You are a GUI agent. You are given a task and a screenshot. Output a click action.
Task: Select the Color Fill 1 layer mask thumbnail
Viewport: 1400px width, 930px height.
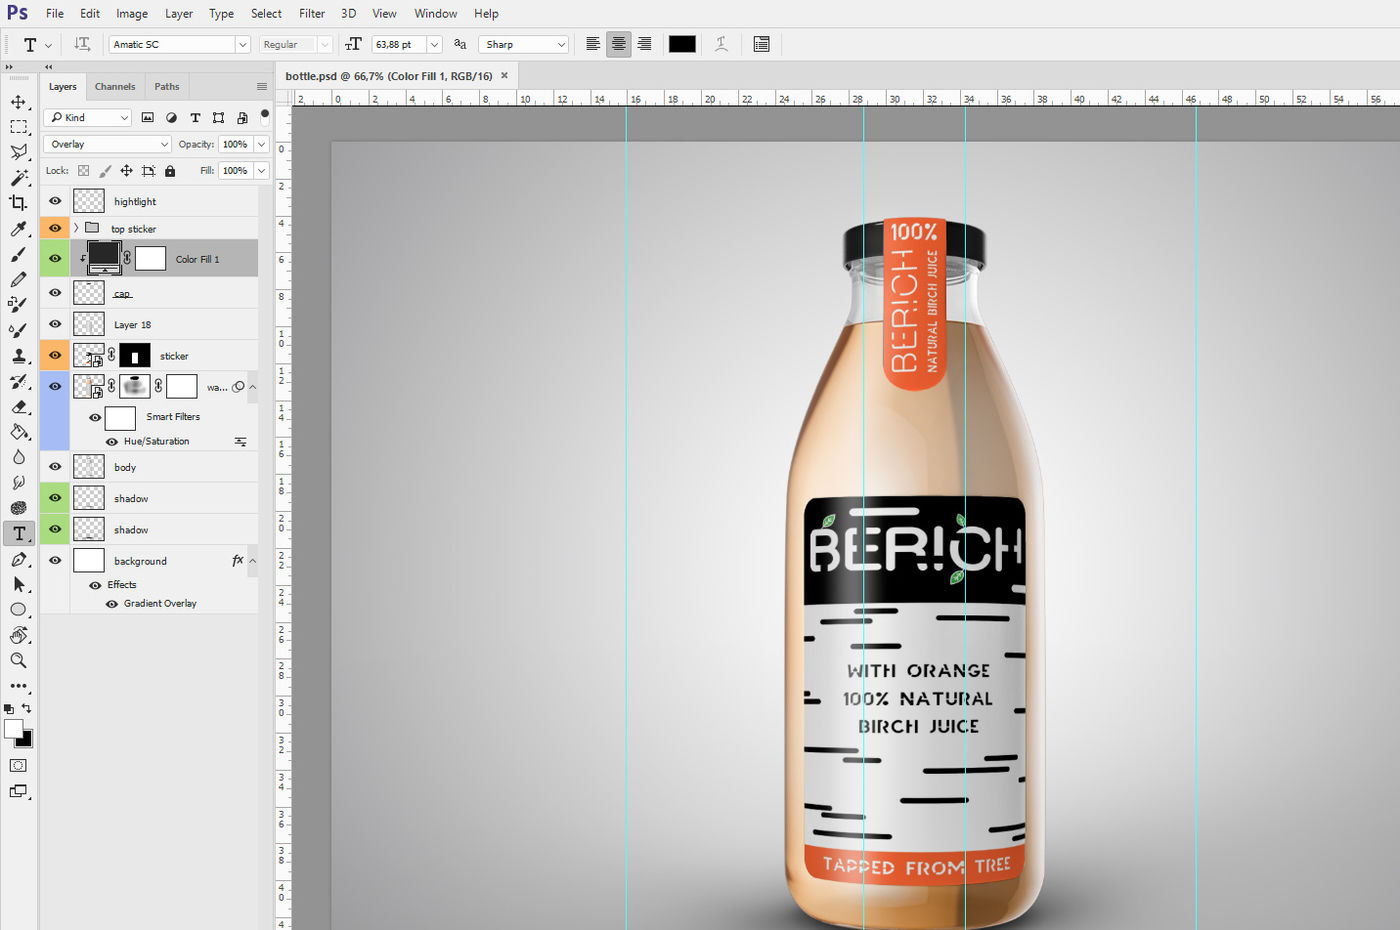coord(150,258)
